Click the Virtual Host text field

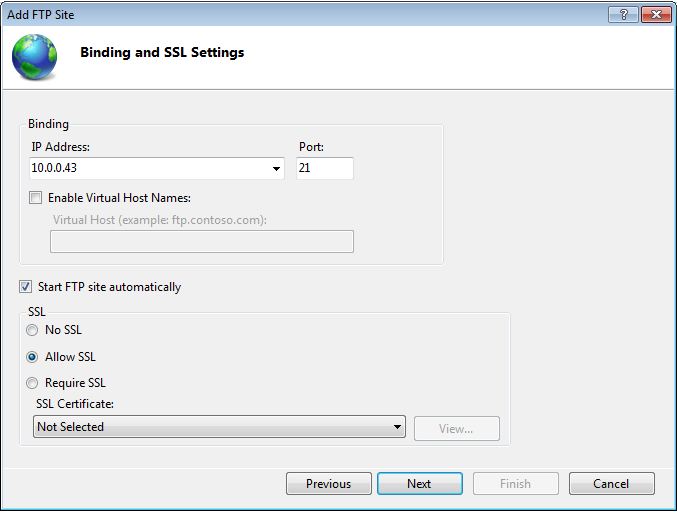(202, 241)
